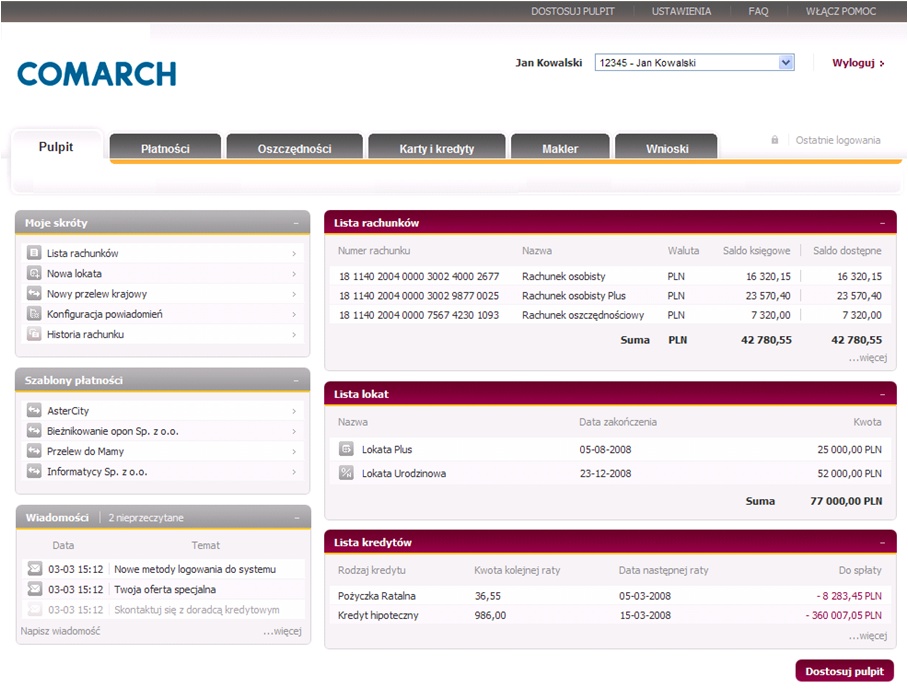Screen dimensions: 908x691
Task: Open the Pulpit tab
Action: pyautogui.click(x=56, y=147)
